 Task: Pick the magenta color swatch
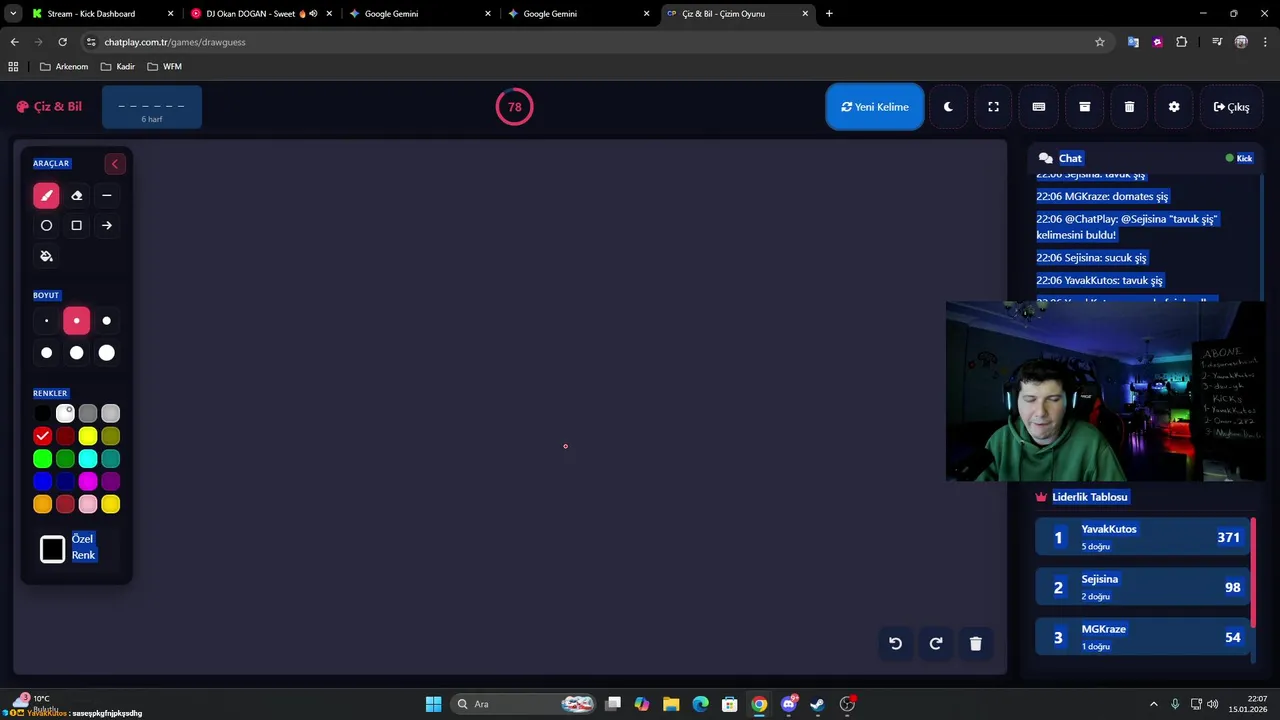pyautogui.click(x=88, y=481)
